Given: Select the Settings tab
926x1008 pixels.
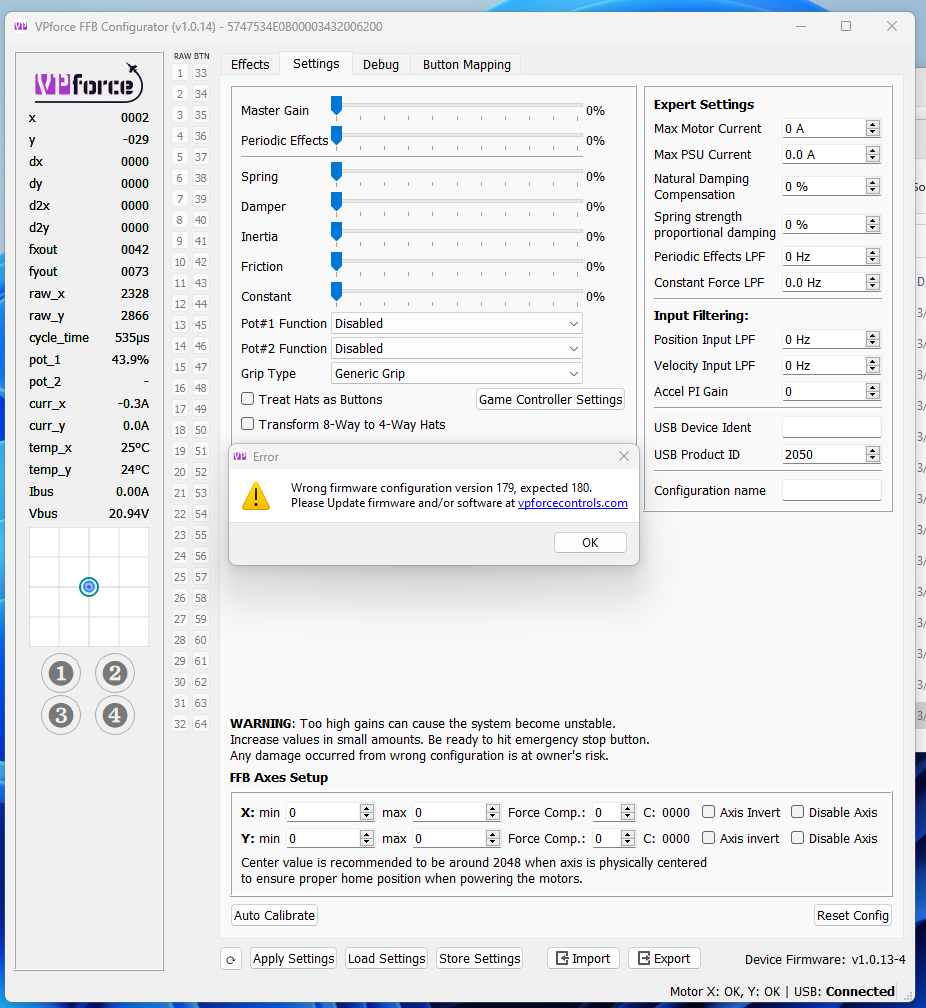Looking at the screenshot, I should (316, 64).
